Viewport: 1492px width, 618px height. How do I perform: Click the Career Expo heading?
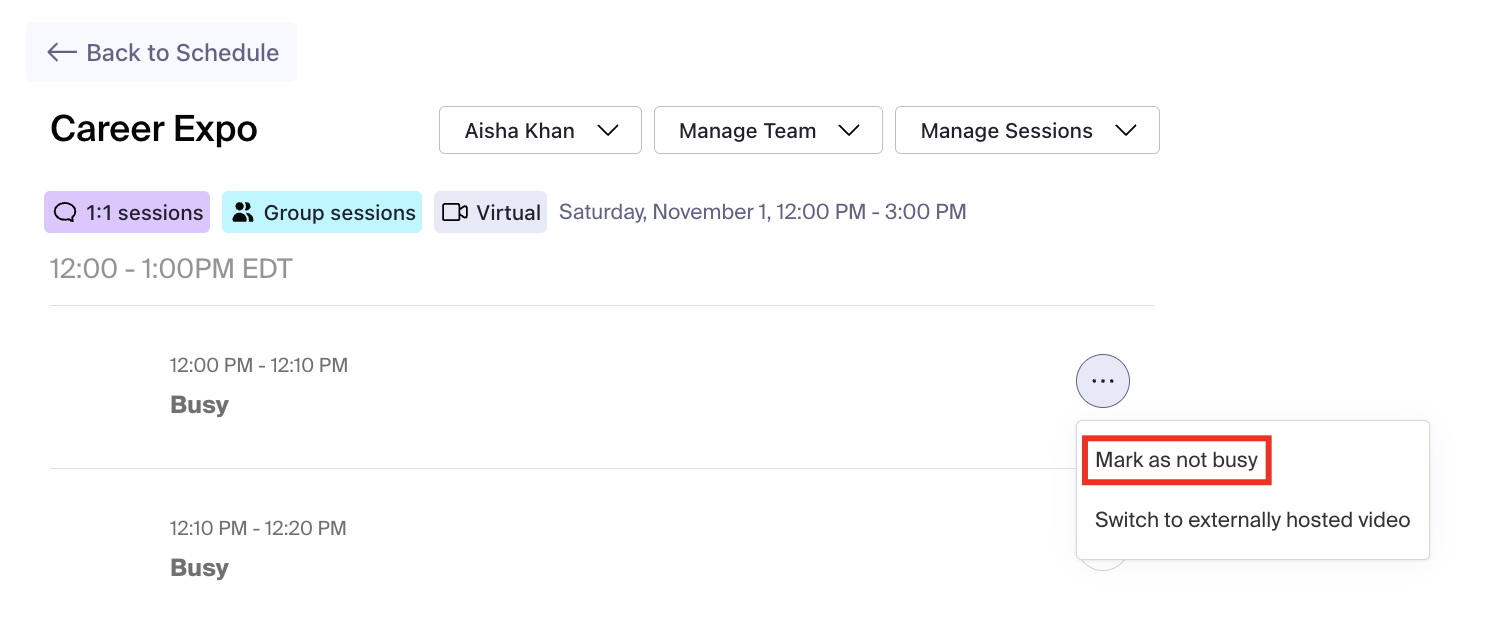[x=154, y=129]
